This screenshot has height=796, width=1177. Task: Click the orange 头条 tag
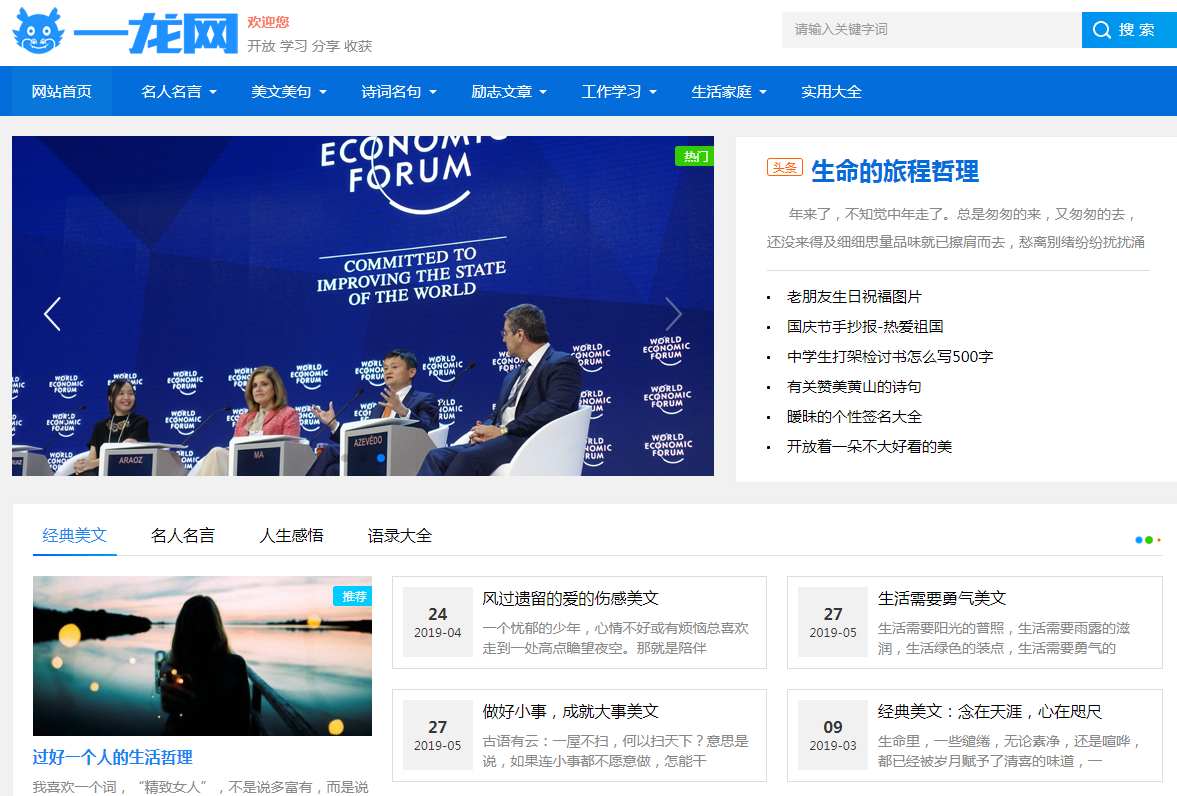pos(784,167)
